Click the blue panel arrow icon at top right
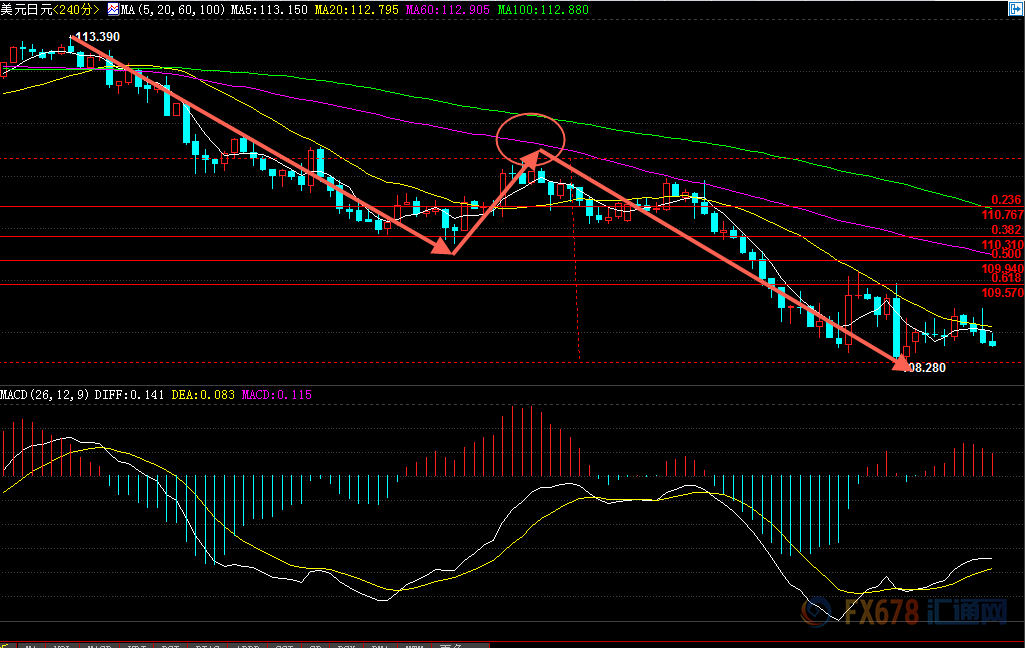This screenshot has width=1025, height=648. click(1017, 9)
